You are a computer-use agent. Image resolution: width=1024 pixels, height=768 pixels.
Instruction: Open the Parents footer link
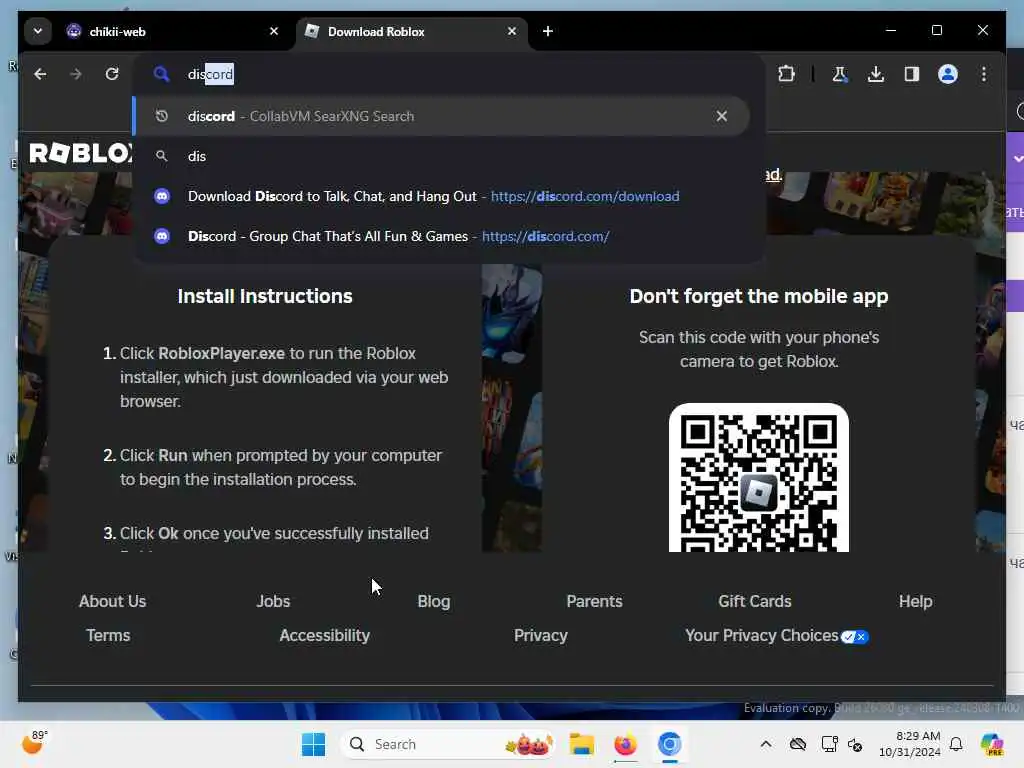point(594,601)
